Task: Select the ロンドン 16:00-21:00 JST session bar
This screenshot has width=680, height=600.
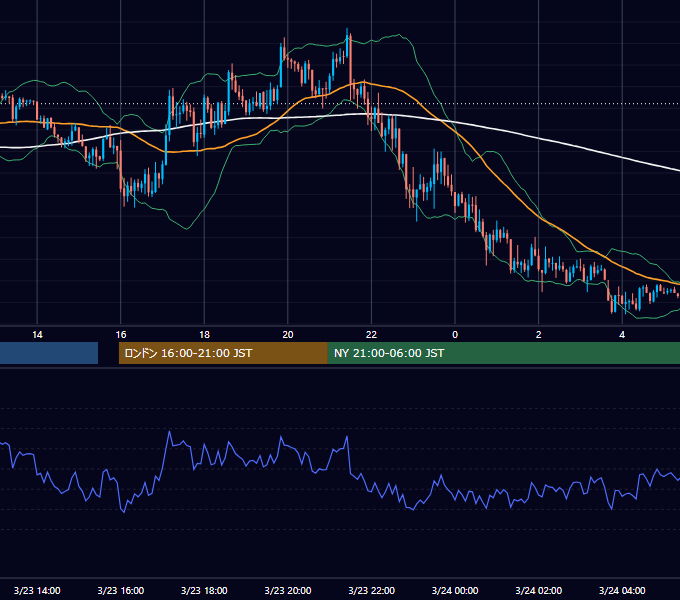Action: click(x=223, y=353)
